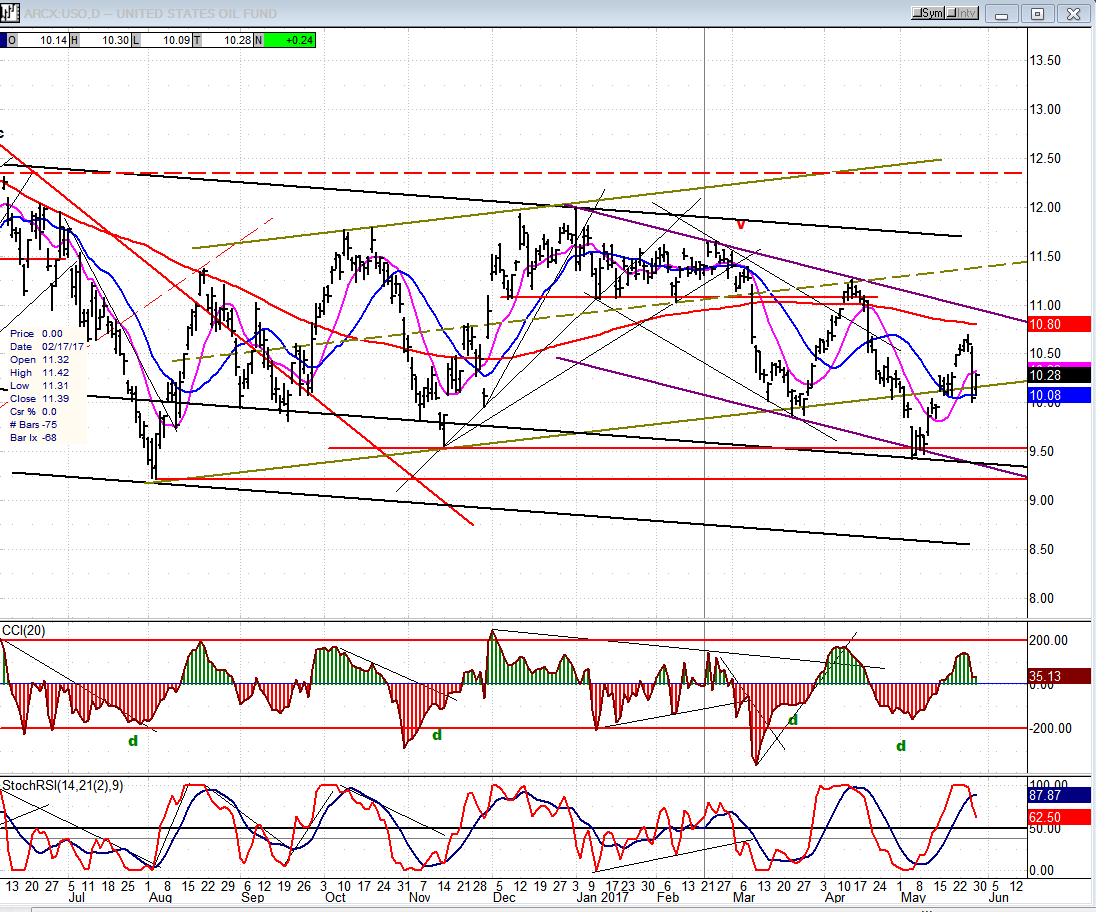1096x912 pixels.
Task: Click the StochRSI 62.50 value label
Action: tap(1059, 817)
